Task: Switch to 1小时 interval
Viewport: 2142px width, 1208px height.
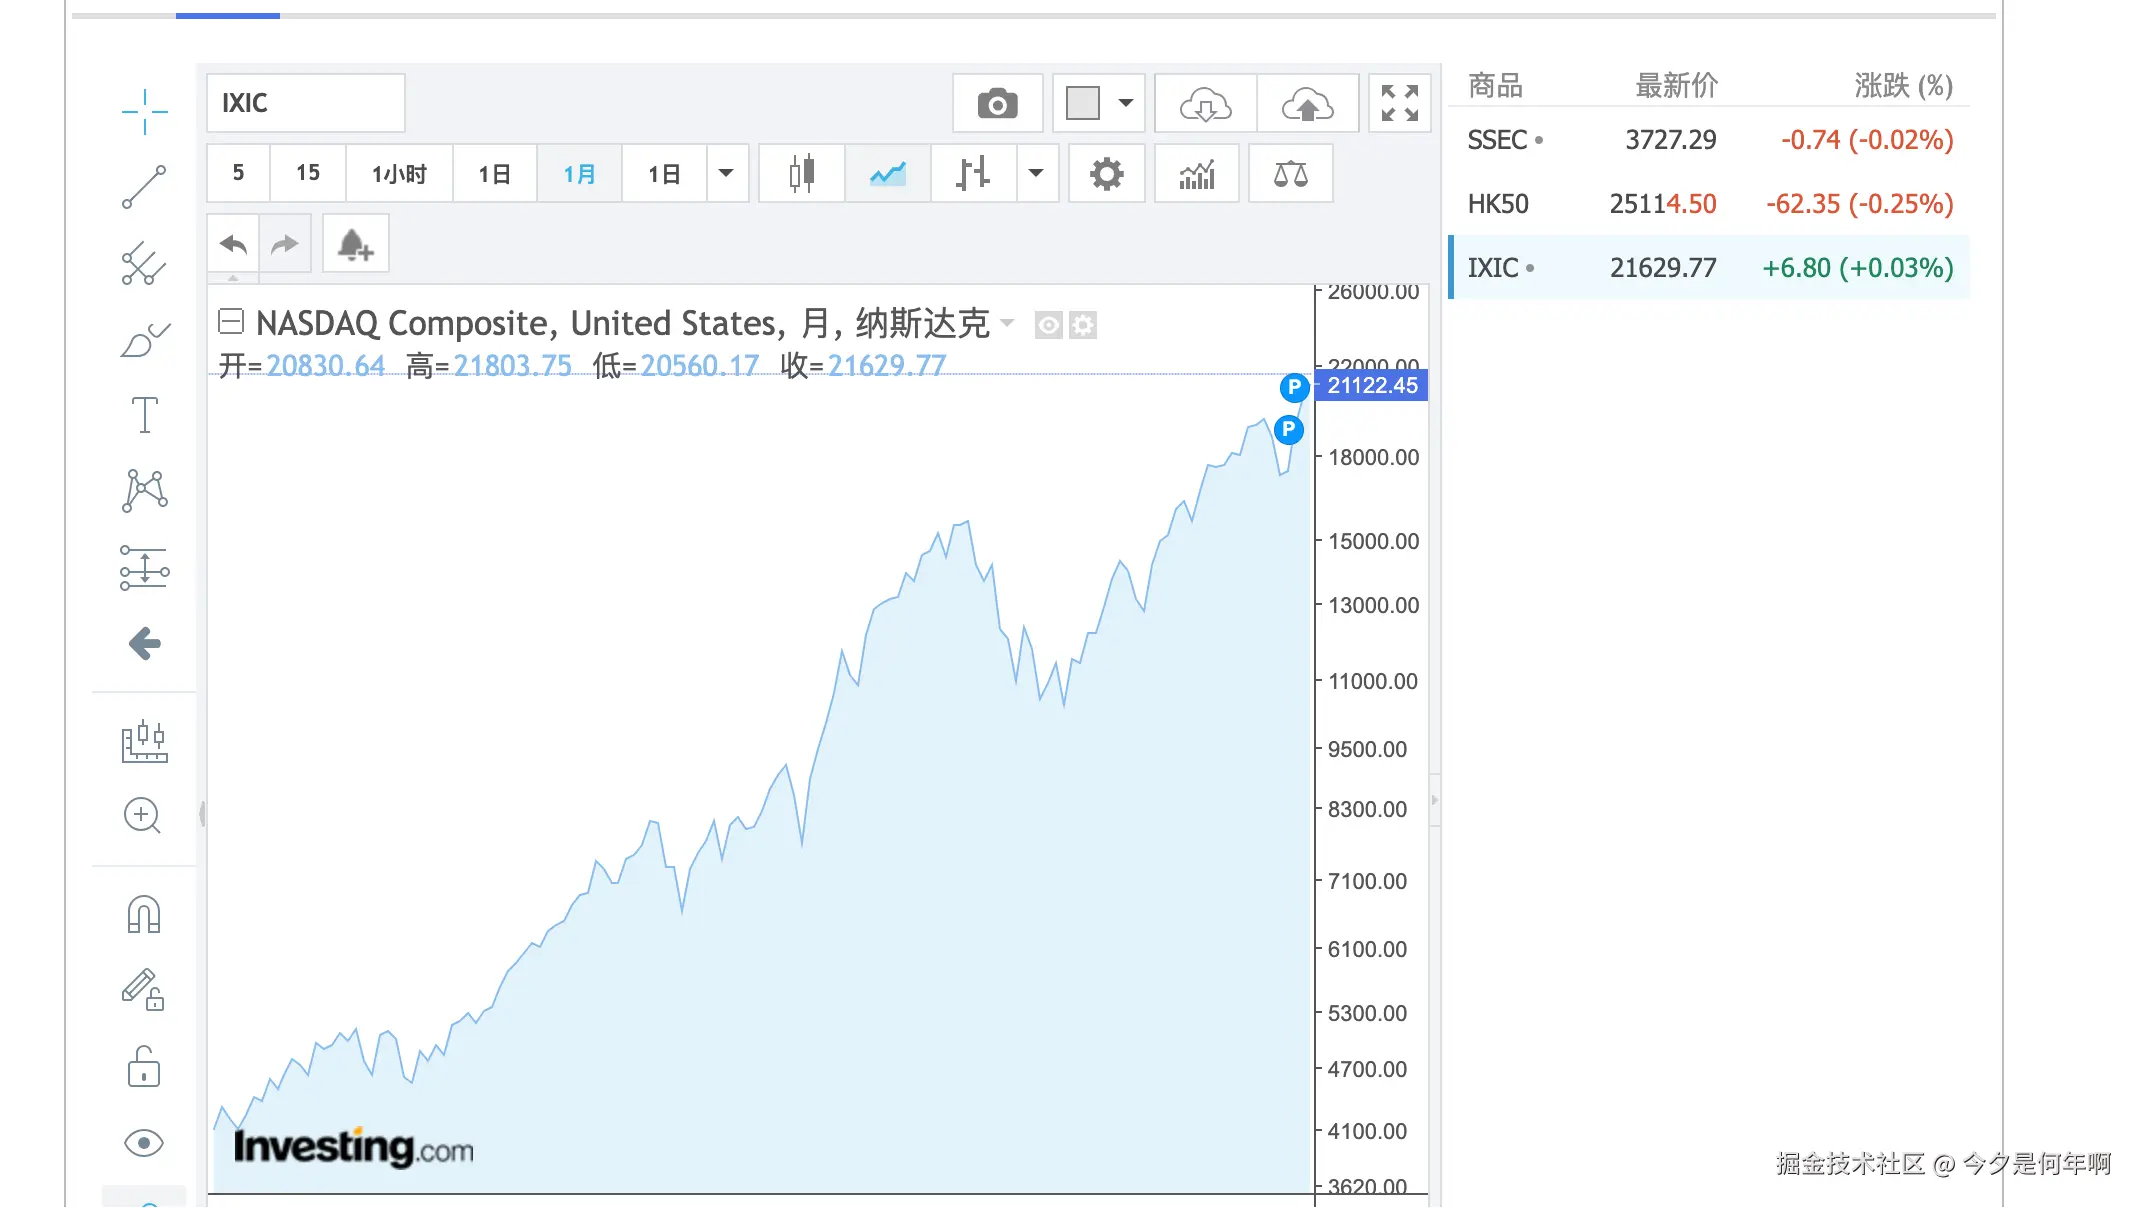Action: [399, 173]
